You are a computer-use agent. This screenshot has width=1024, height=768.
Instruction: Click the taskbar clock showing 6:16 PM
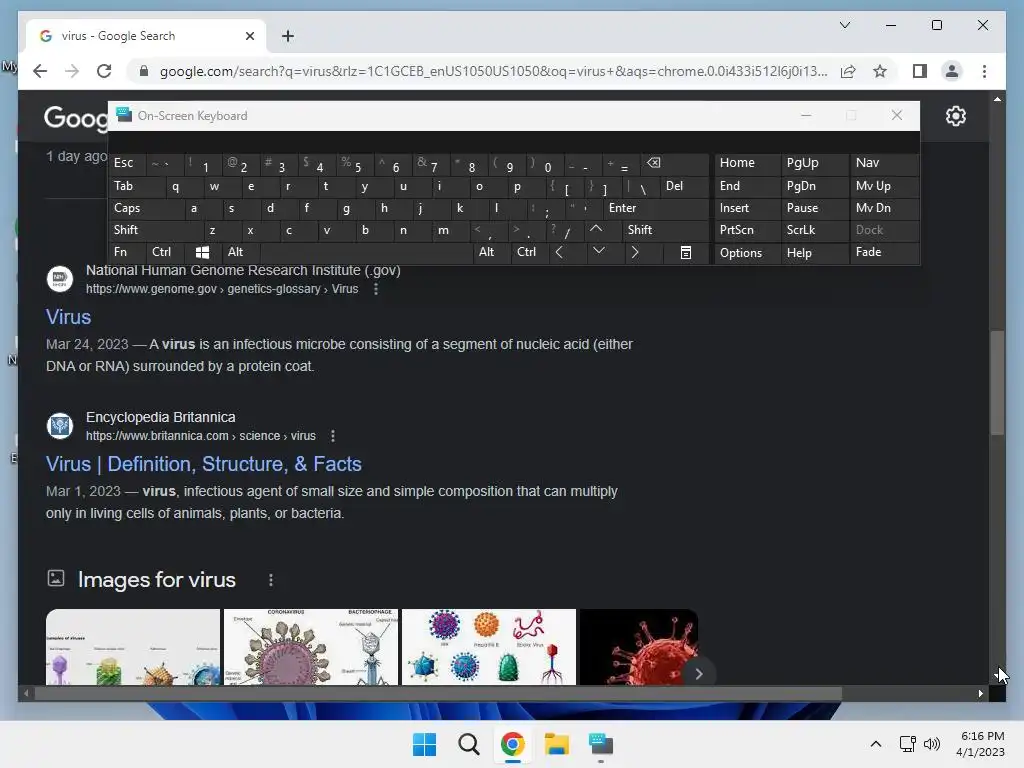(981, 744)
